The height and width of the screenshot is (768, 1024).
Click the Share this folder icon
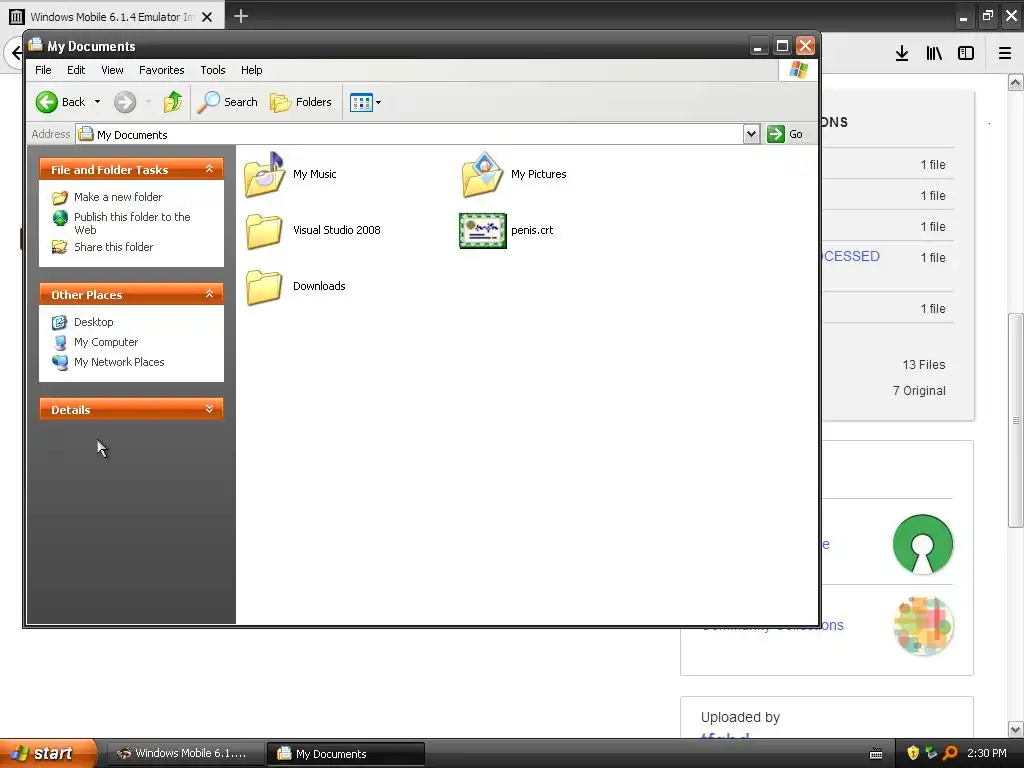tap(60, 247)
